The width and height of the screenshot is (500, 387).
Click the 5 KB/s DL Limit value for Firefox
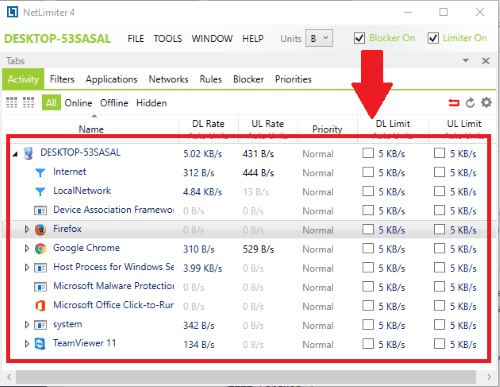(x=392, y=230)
